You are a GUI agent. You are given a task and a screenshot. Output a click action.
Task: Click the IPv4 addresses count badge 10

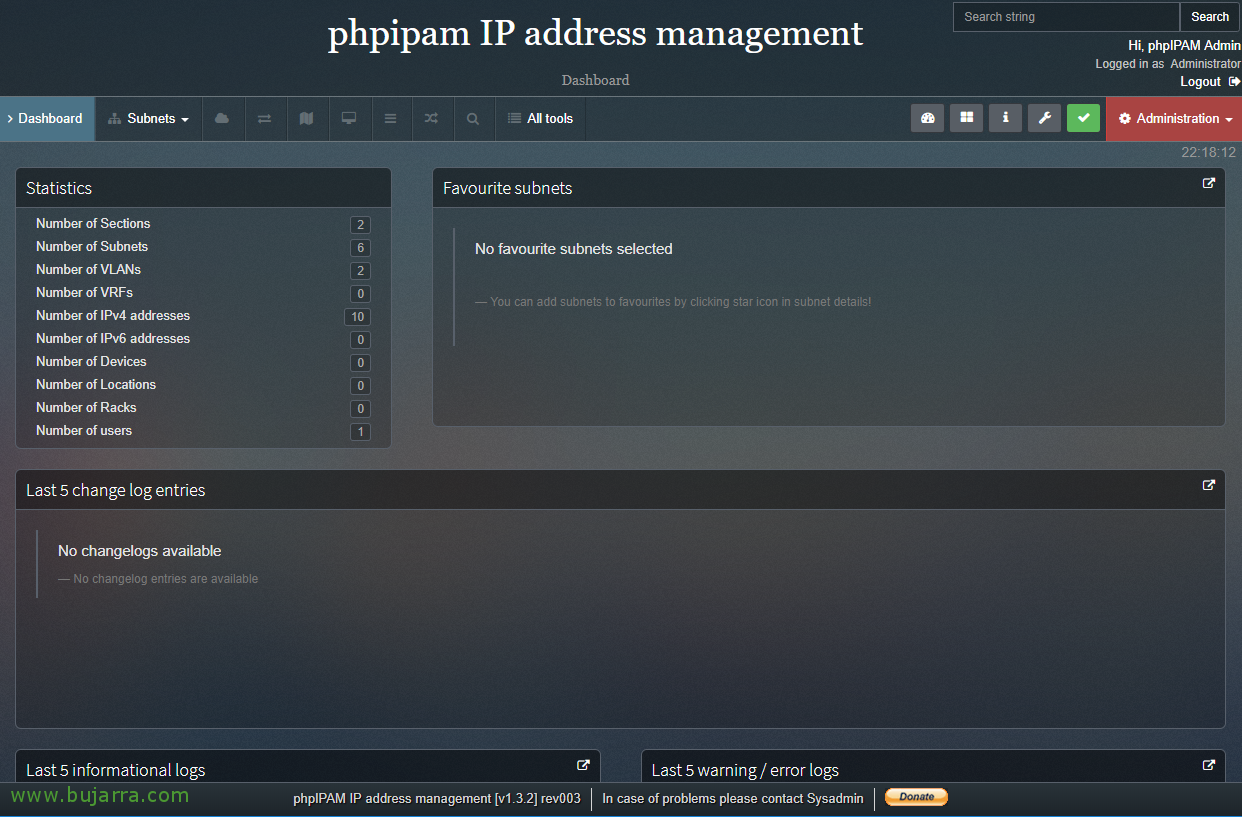click(357, 317)
